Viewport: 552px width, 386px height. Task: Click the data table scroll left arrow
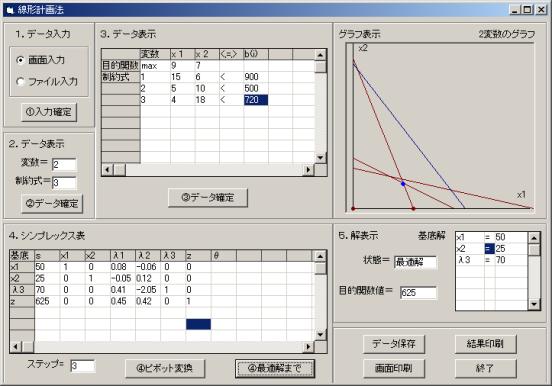click(x=107, y=170)
